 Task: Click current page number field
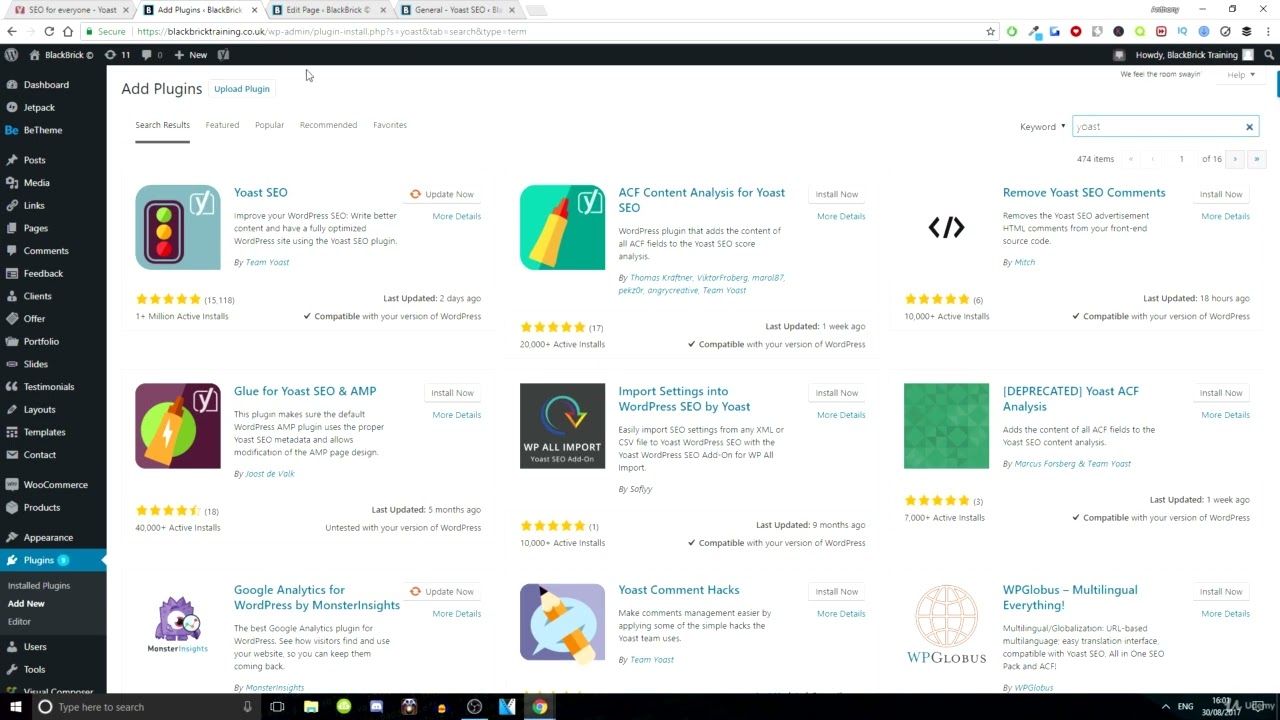1181,159
